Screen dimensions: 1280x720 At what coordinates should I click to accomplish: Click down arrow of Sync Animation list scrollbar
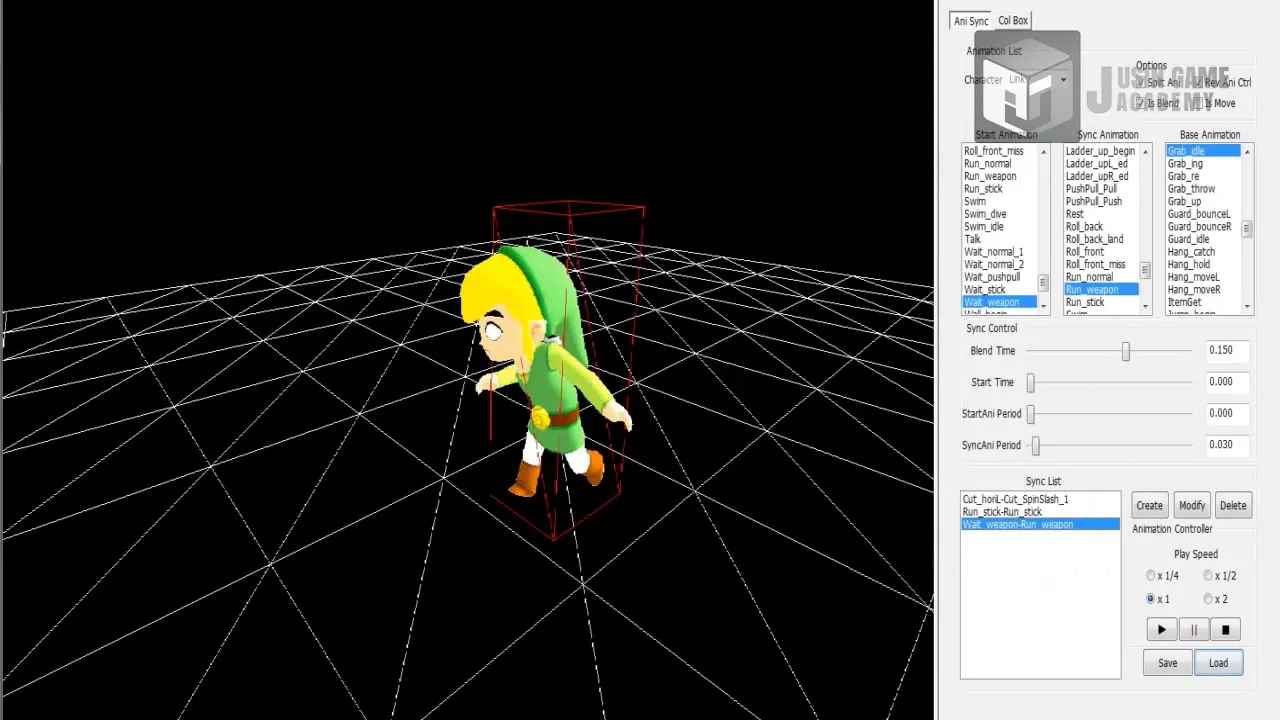[1146, 306]
